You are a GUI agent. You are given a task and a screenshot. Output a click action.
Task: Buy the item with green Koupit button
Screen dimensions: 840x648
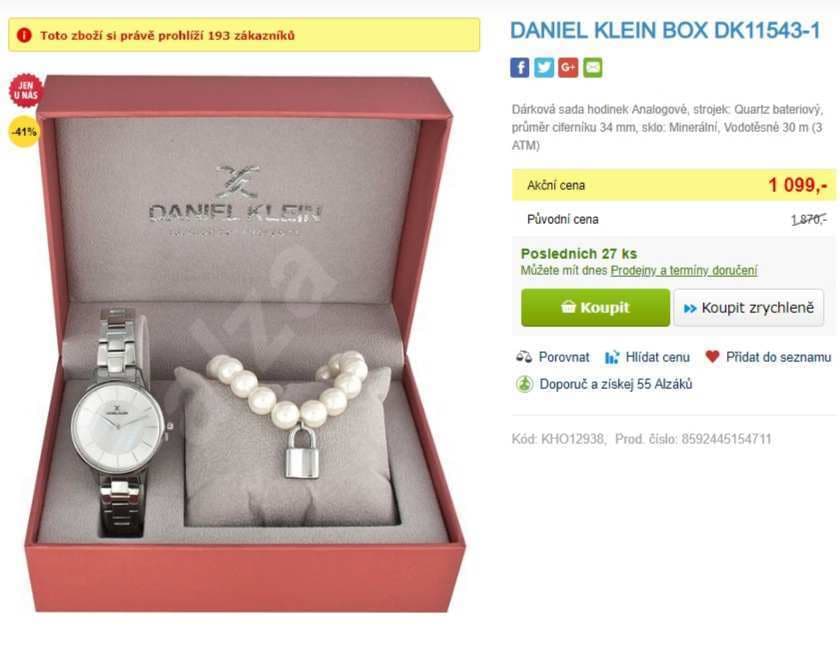pyautogui.click(x=595, y=307)
